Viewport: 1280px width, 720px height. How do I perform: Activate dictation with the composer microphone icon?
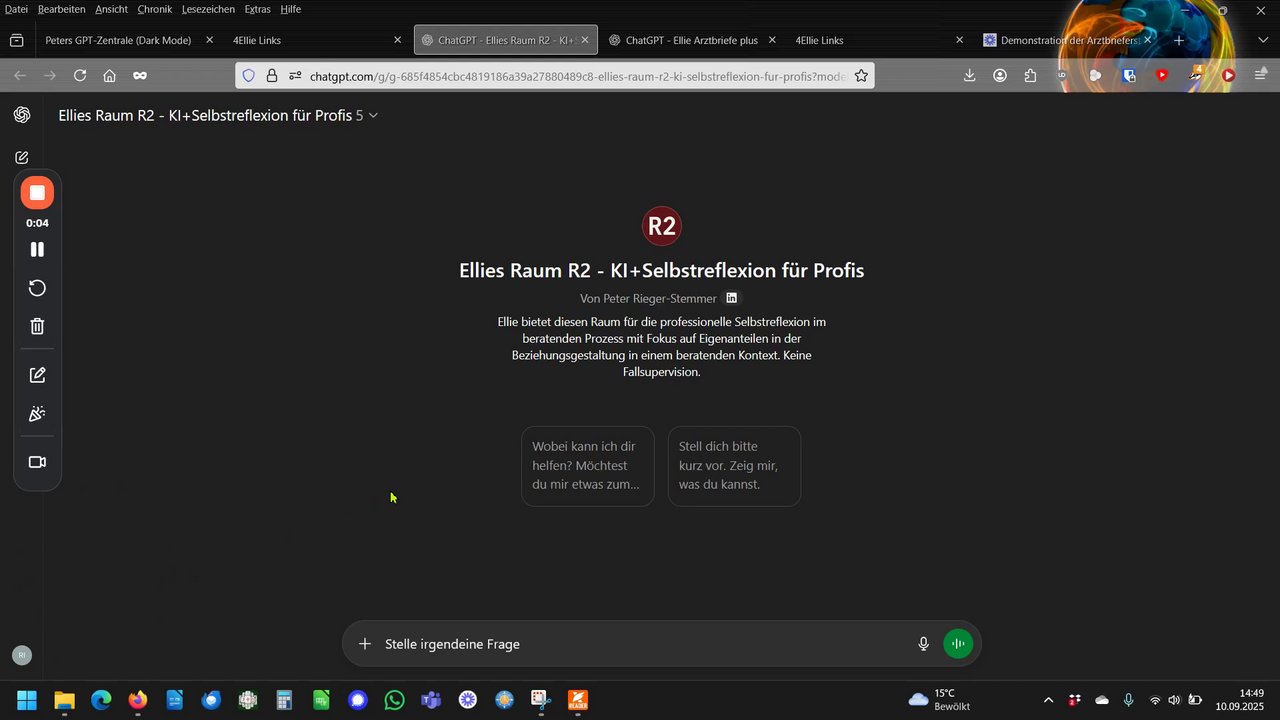[924, 644]
